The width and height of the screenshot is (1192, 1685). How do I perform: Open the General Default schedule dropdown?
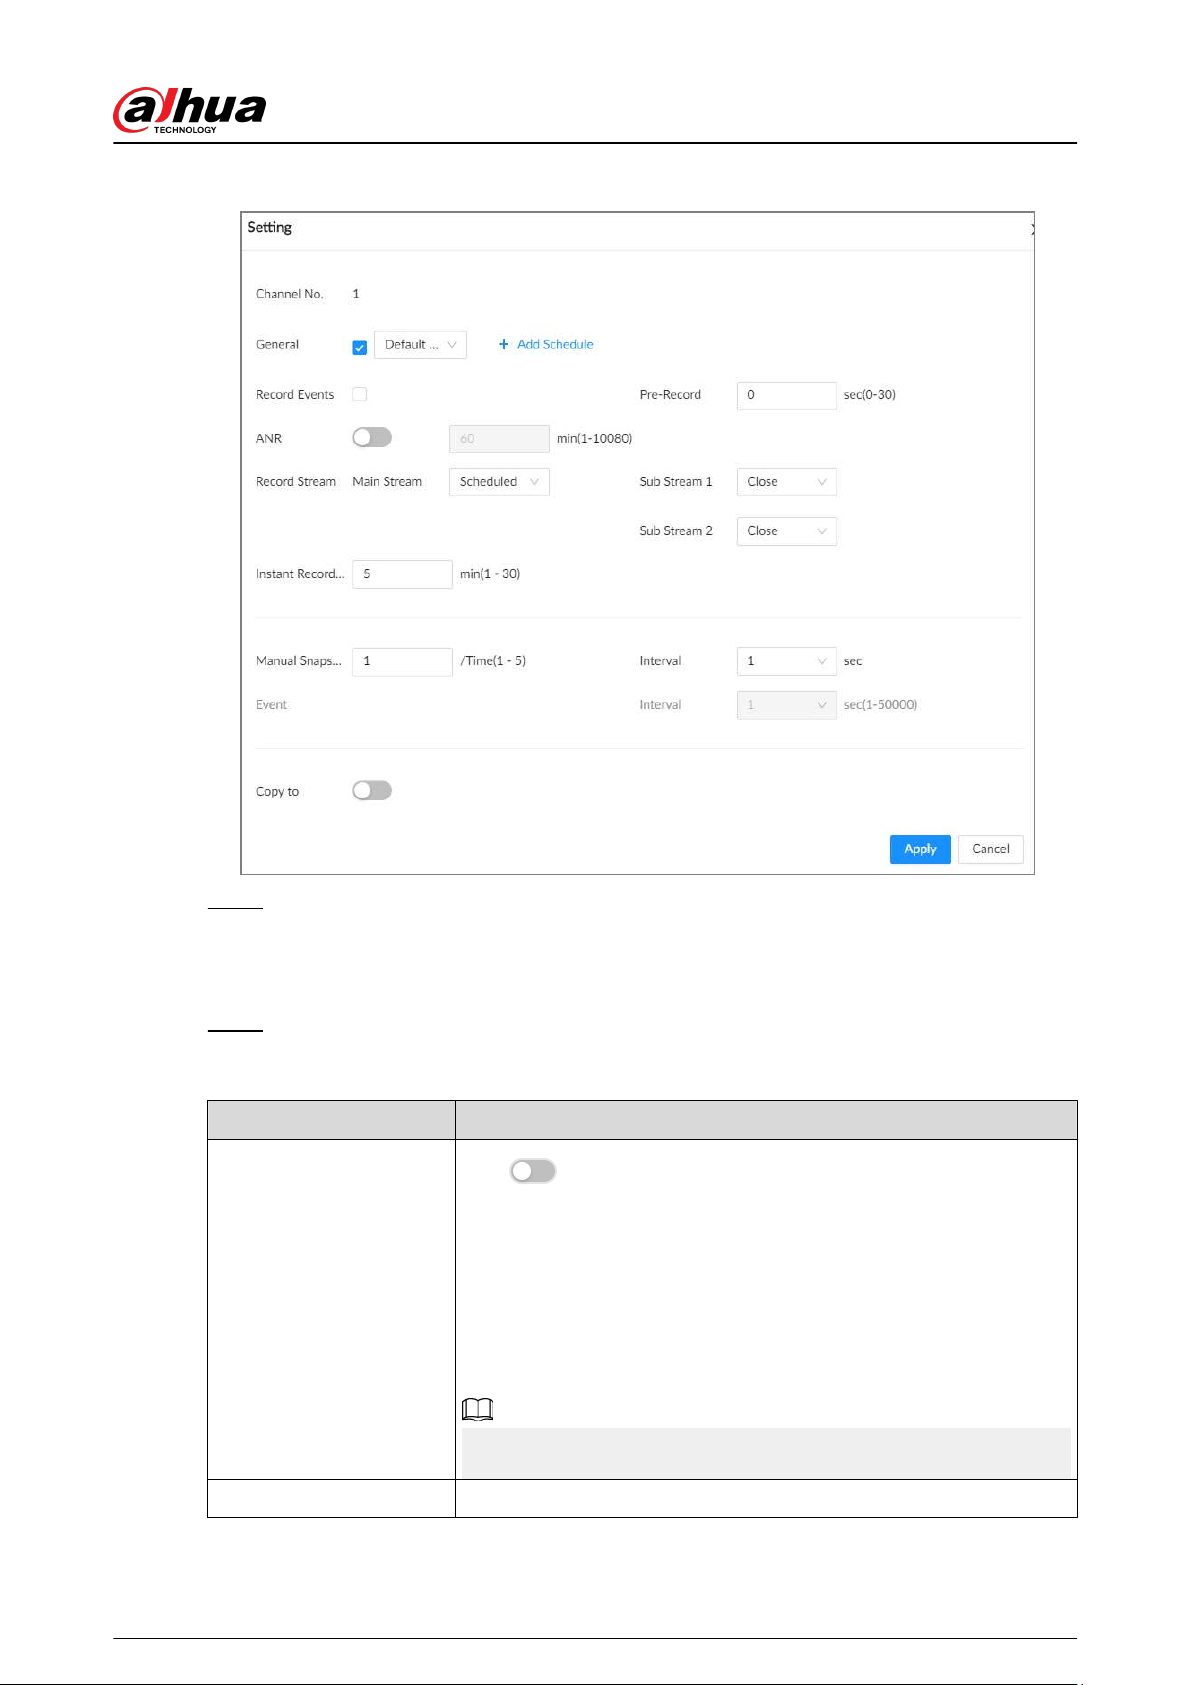point(420,344)
